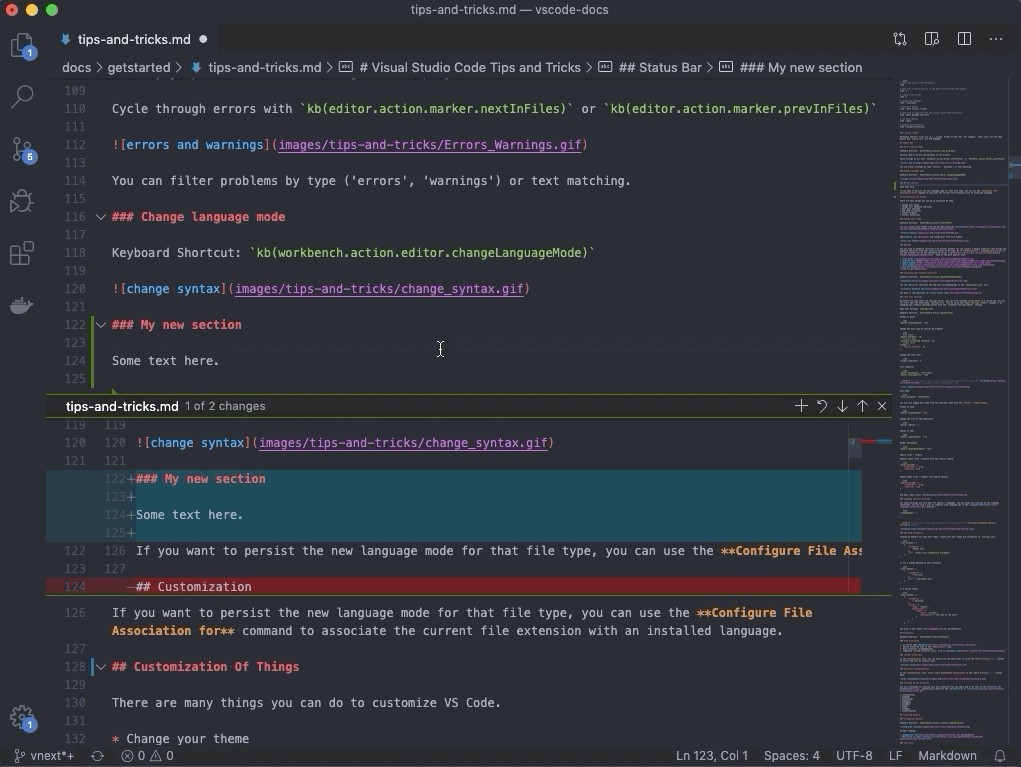Open Source Control with 5 pending changes
Image resolution: width=1021 pixels, height=767 pixels.
tap(21, 150)
